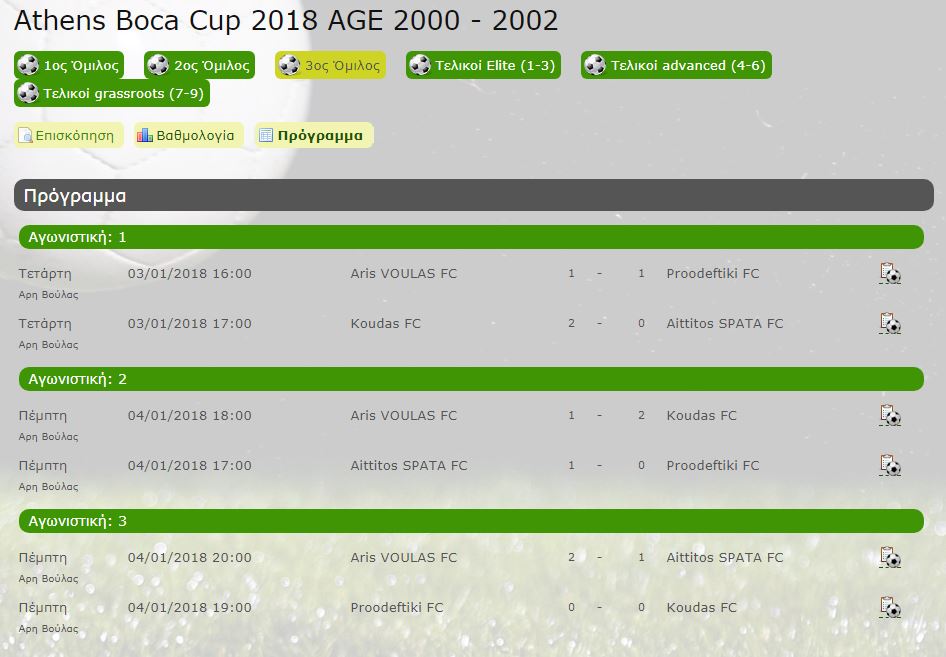946x657 pixels.
Task: Open Τελικοί advanced (4-6) finals
Action: pyautogui.click(x=676, y=65)
